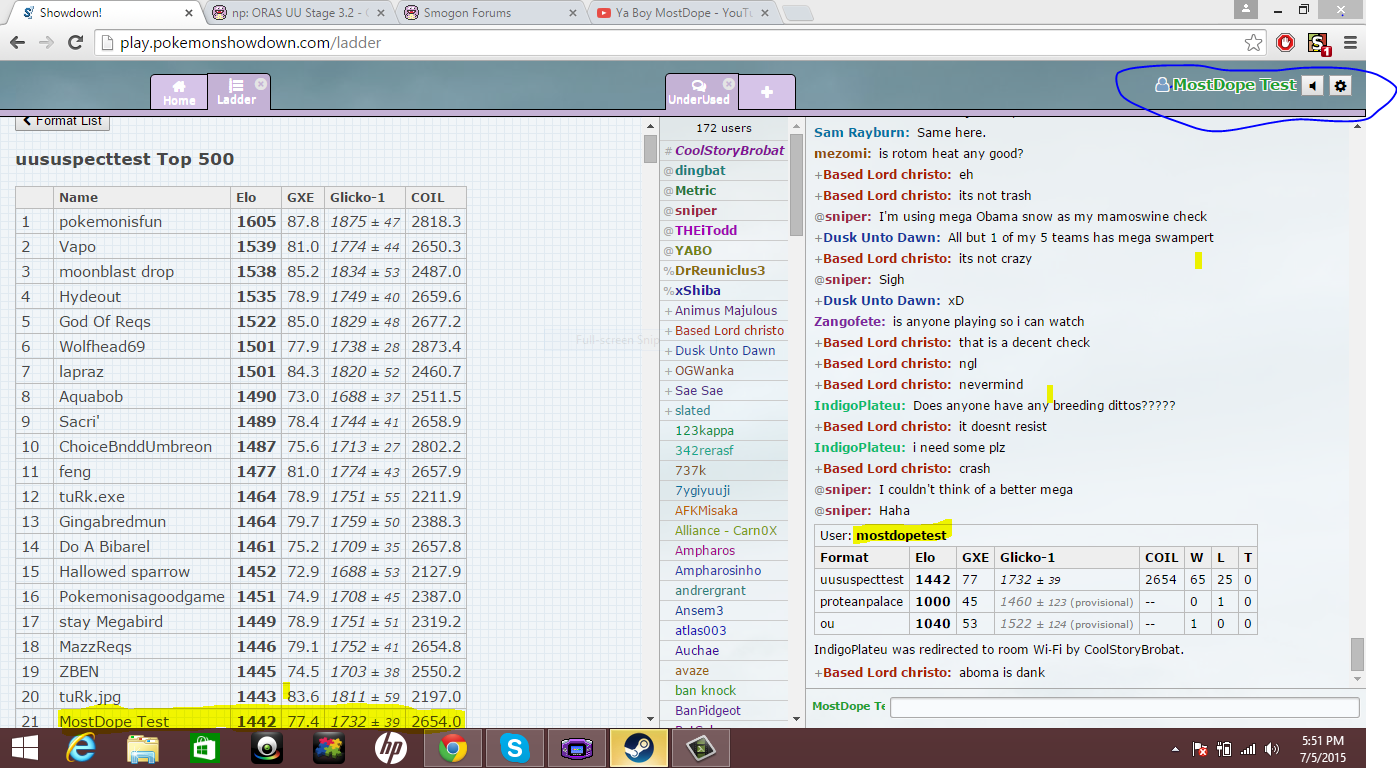Open the Home tab in Showdown

(x=179, y=91)
